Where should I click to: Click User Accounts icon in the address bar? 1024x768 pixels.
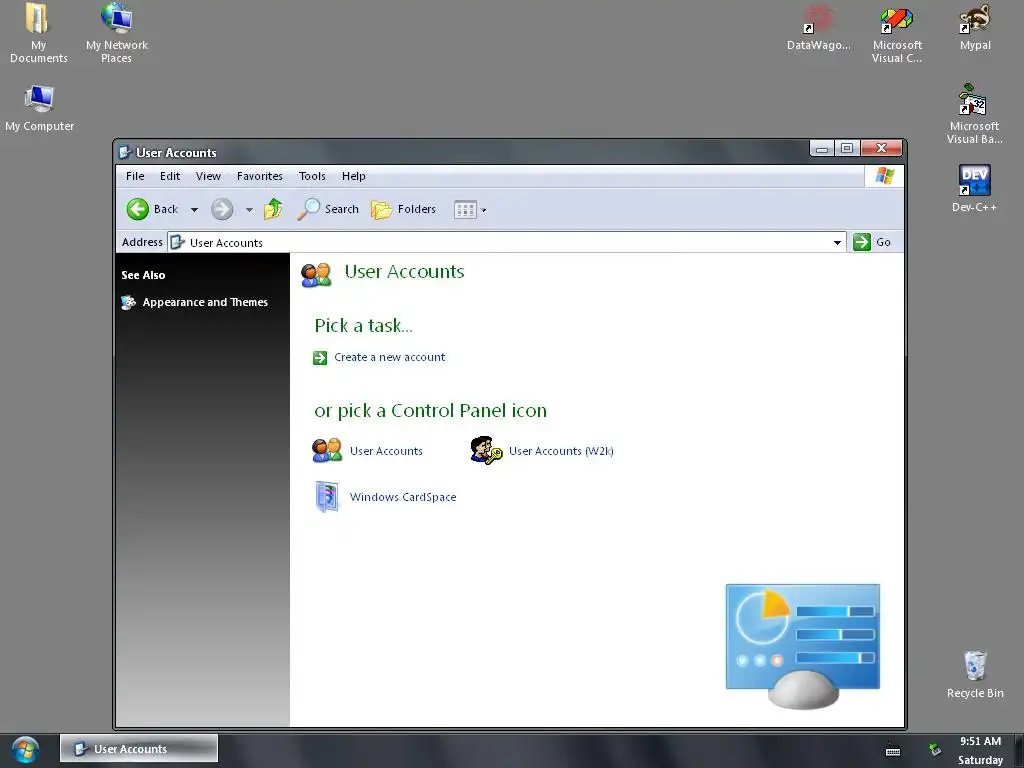[x=177, y=242]
